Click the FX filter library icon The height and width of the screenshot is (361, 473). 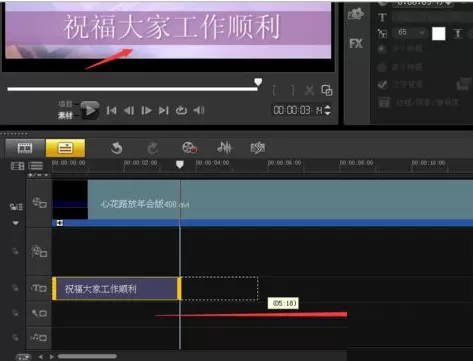pyautogui.click(x=356, y=43)
